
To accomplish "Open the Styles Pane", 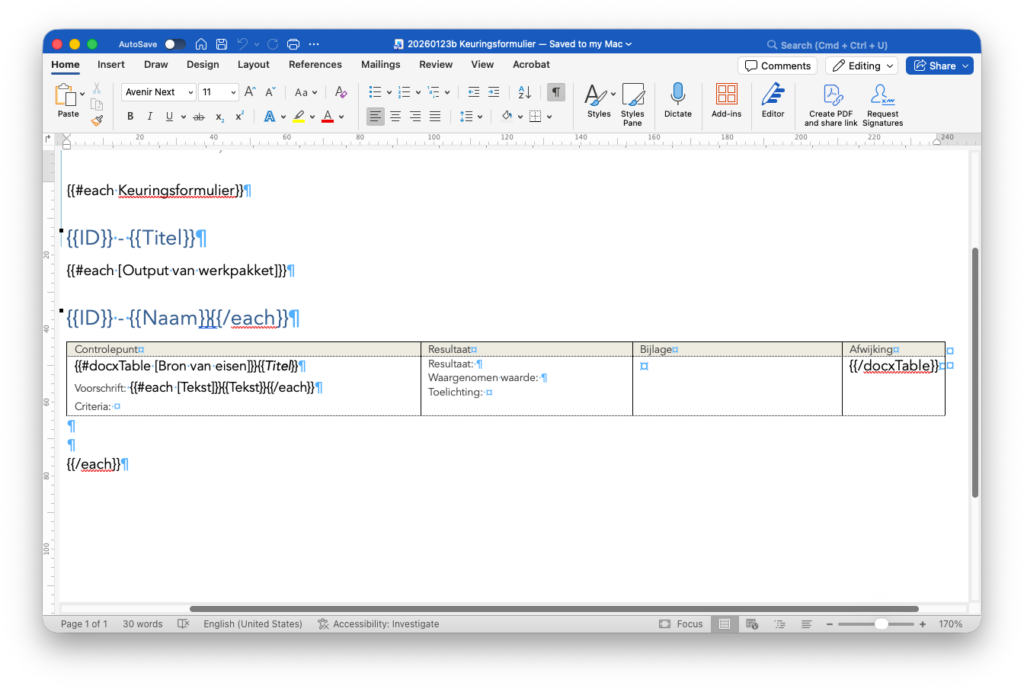I will pyautogui.click(x=632, y=95).
